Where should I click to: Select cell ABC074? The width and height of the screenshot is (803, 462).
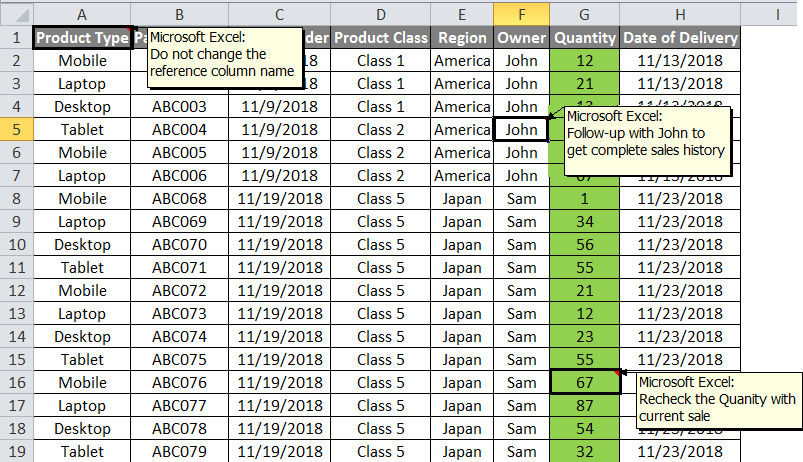pyautogui.click(x=179, y=337)
